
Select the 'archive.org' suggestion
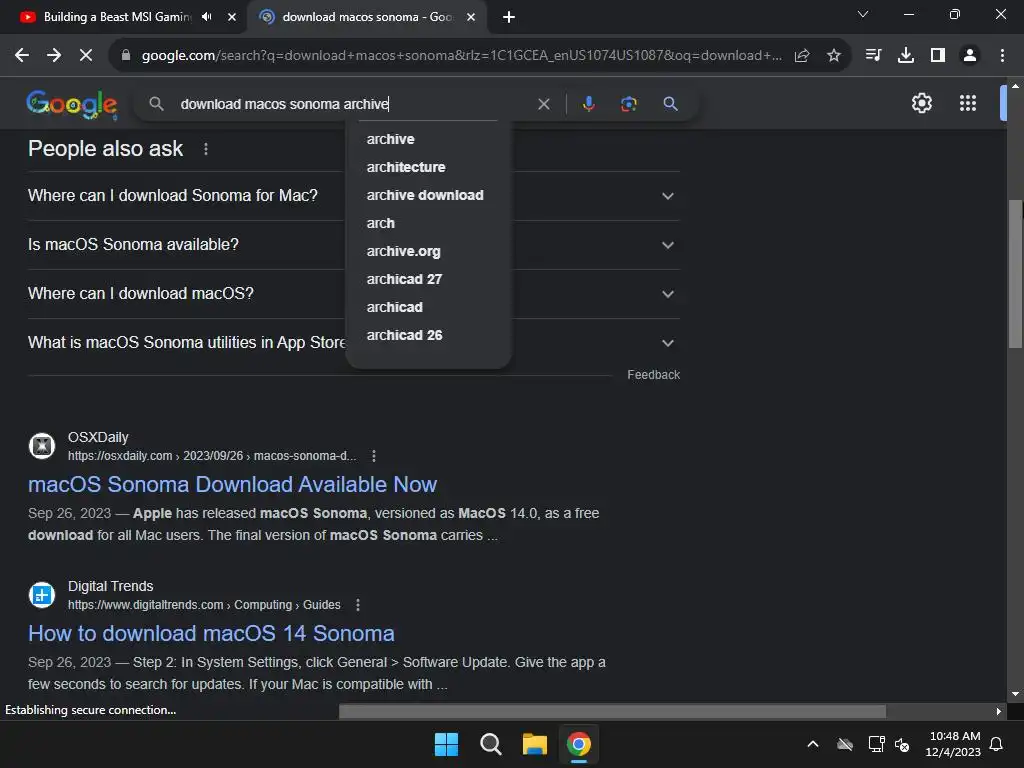(x=428, y=251)
